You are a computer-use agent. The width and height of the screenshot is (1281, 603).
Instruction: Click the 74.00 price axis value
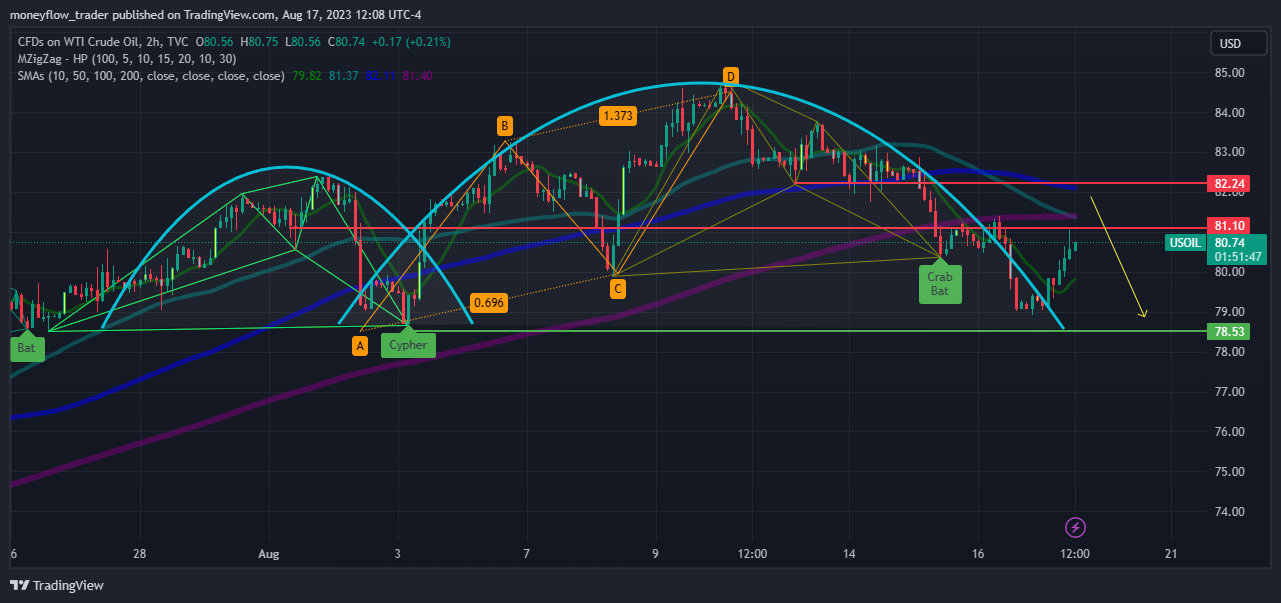(x=1232, y=512)
